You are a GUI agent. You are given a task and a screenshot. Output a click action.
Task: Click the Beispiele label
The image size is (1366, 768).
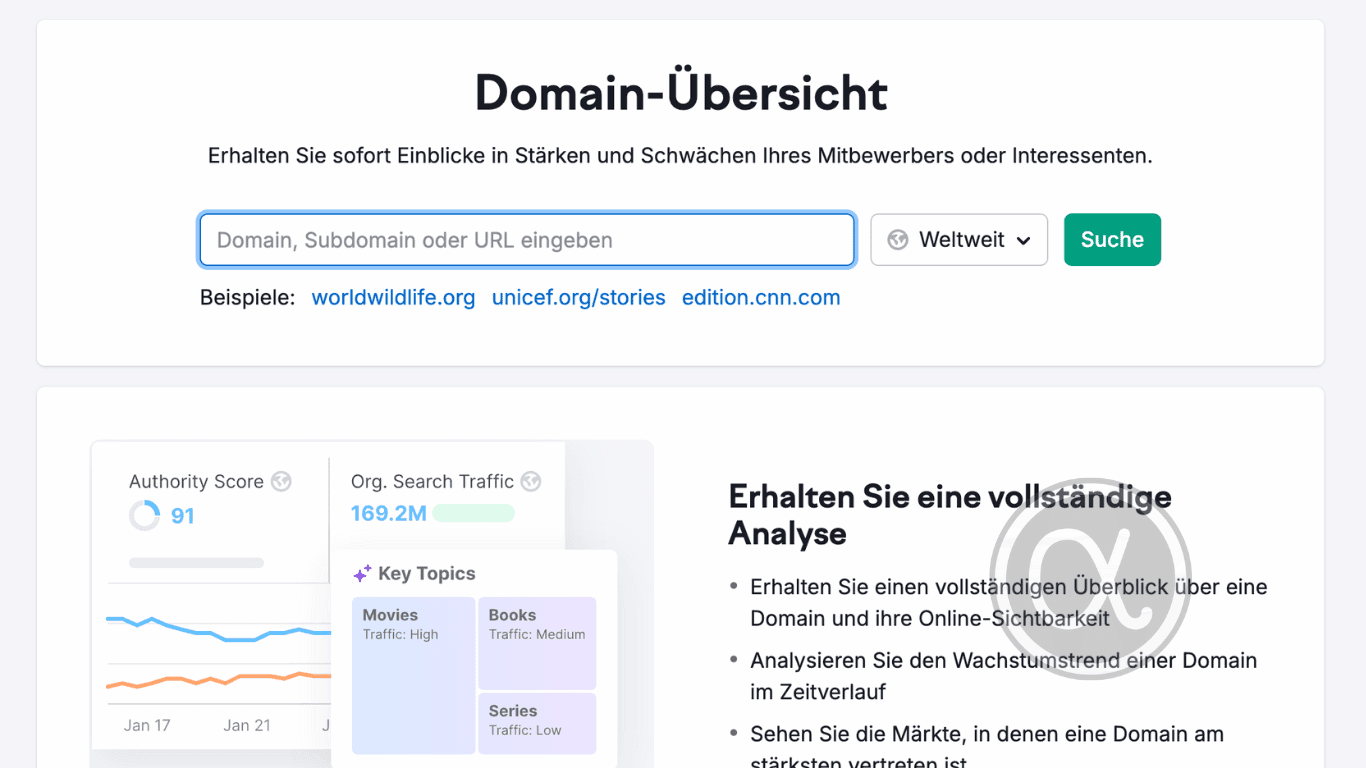(x=248, y=298)
